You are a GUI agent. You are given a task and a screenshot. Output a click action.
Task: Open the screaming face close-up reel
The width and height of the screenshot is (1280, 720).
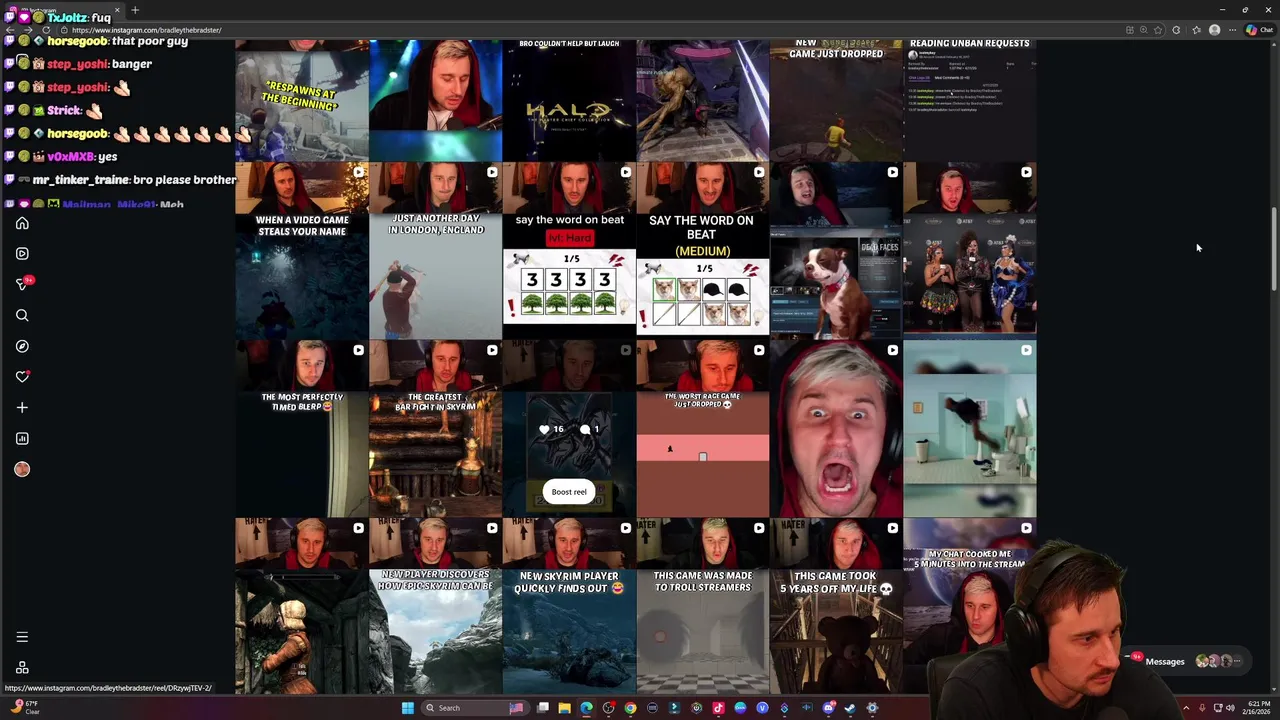[x=836, y=429]
